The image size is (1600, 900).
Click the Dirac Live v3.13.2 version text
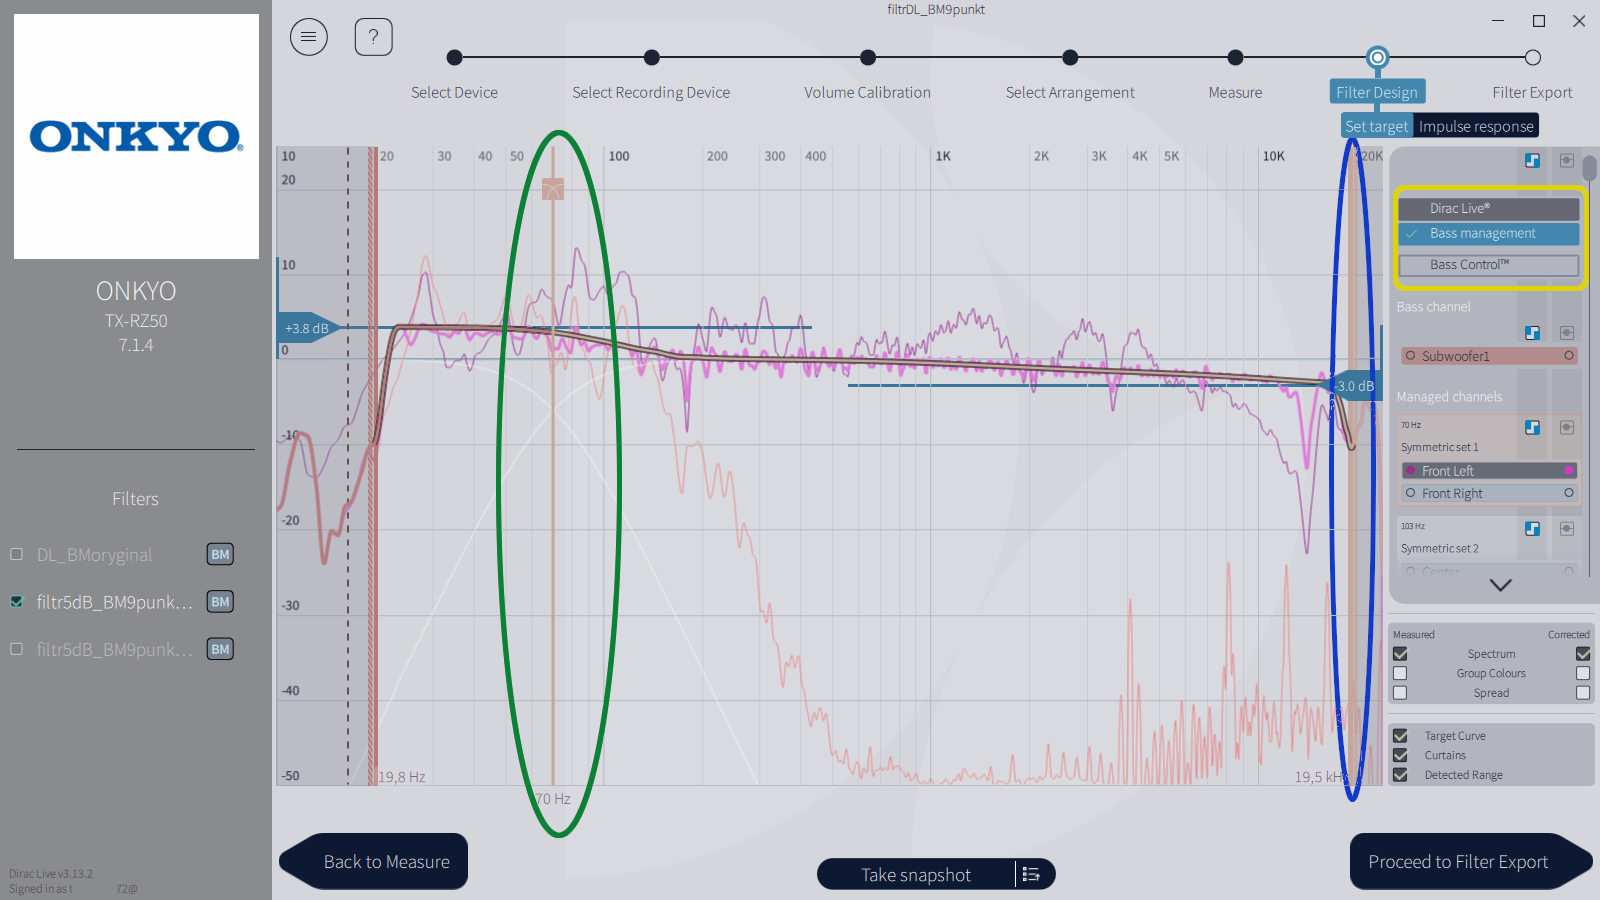51,873
